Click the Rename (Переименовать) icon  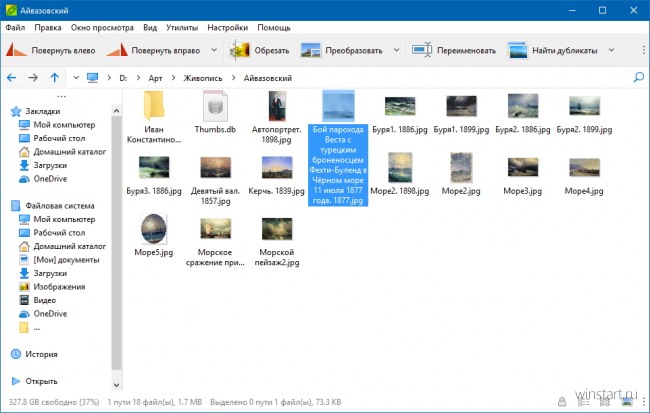[x=422, y=50]
